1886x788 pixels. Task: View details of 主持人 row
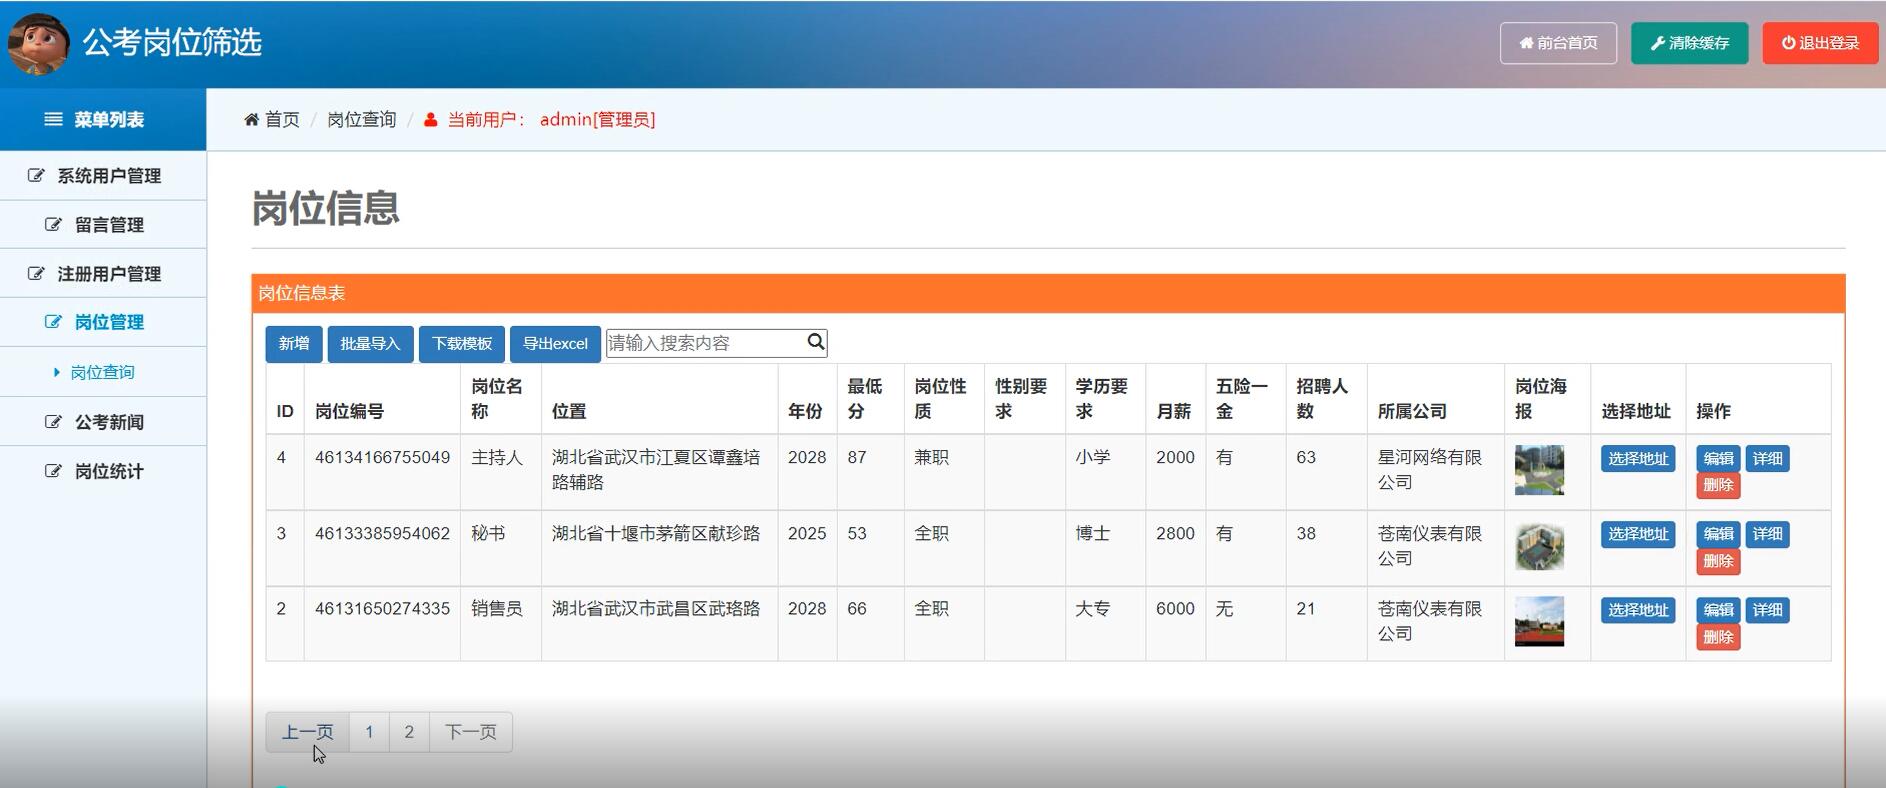click(1767, 458)
